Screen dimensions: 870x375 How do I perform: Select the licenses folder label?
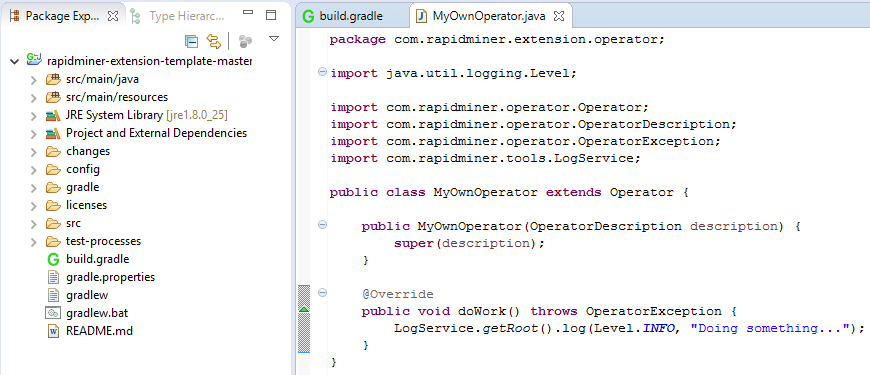pyautogui.click(x=86, y=205)
